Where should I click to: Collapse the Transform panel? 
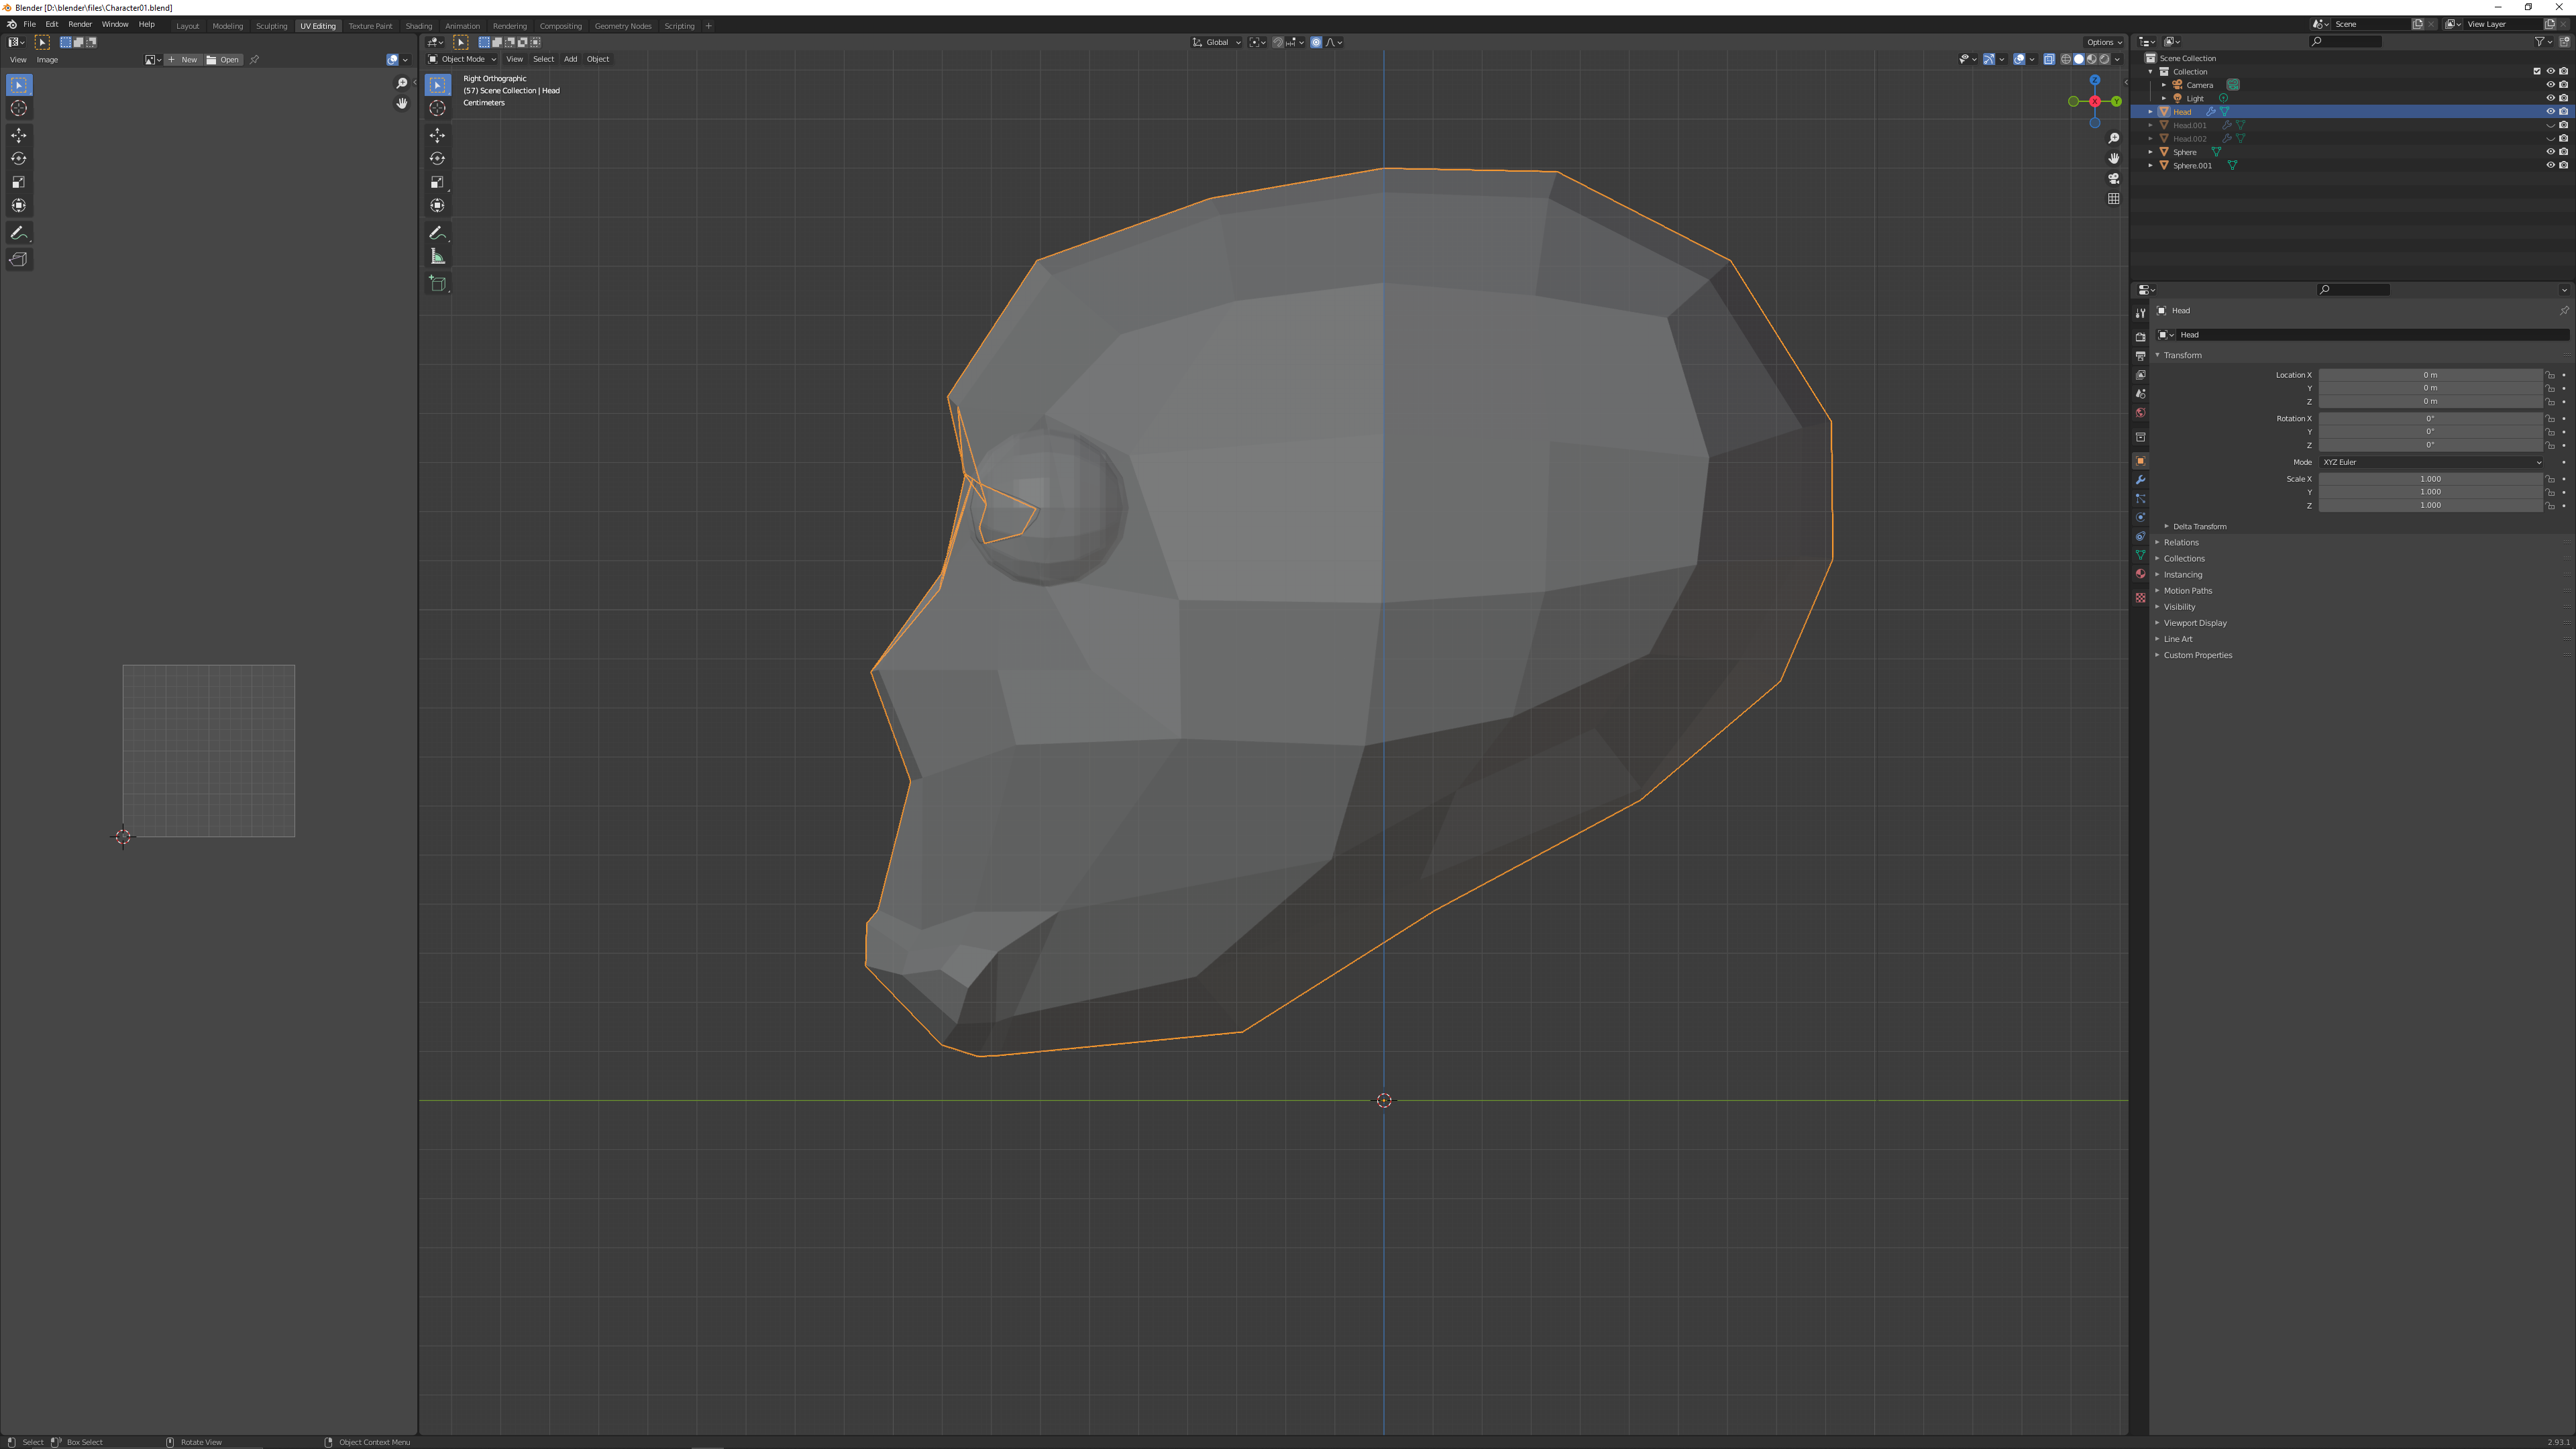[x=2182, y=355]
